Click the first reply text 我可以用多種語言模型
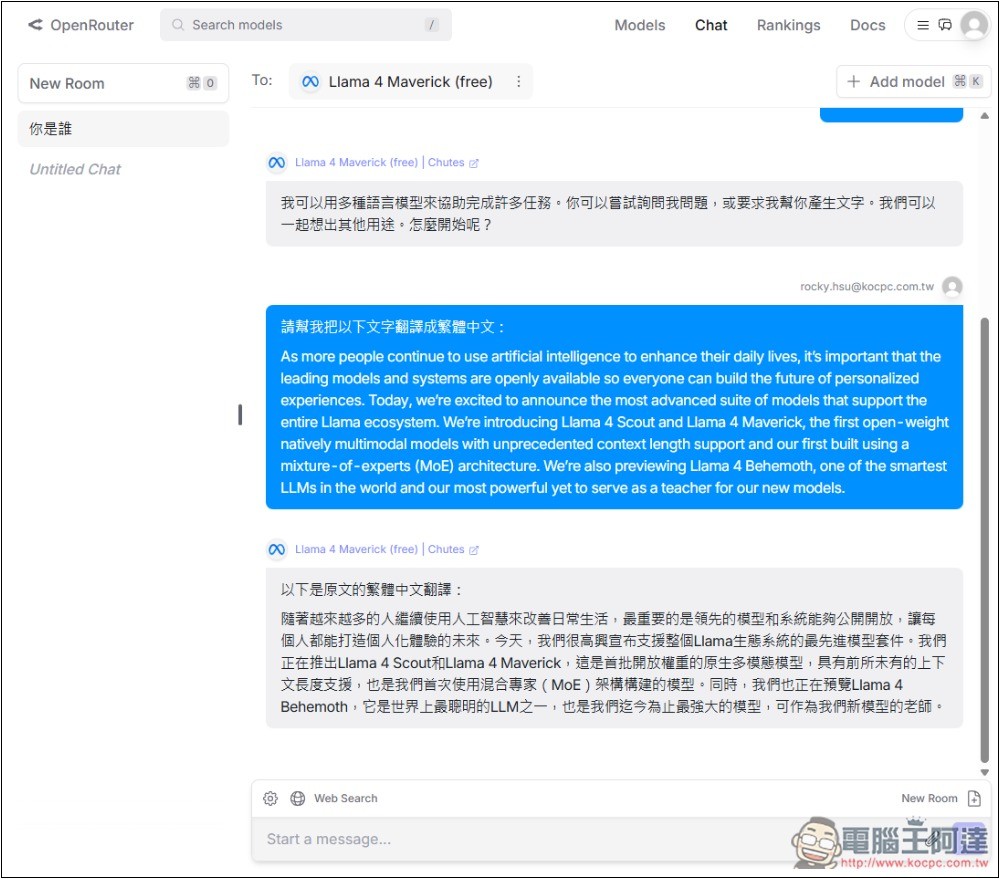This screenshot has width=1000, height=879. click(x=614, y=214)
